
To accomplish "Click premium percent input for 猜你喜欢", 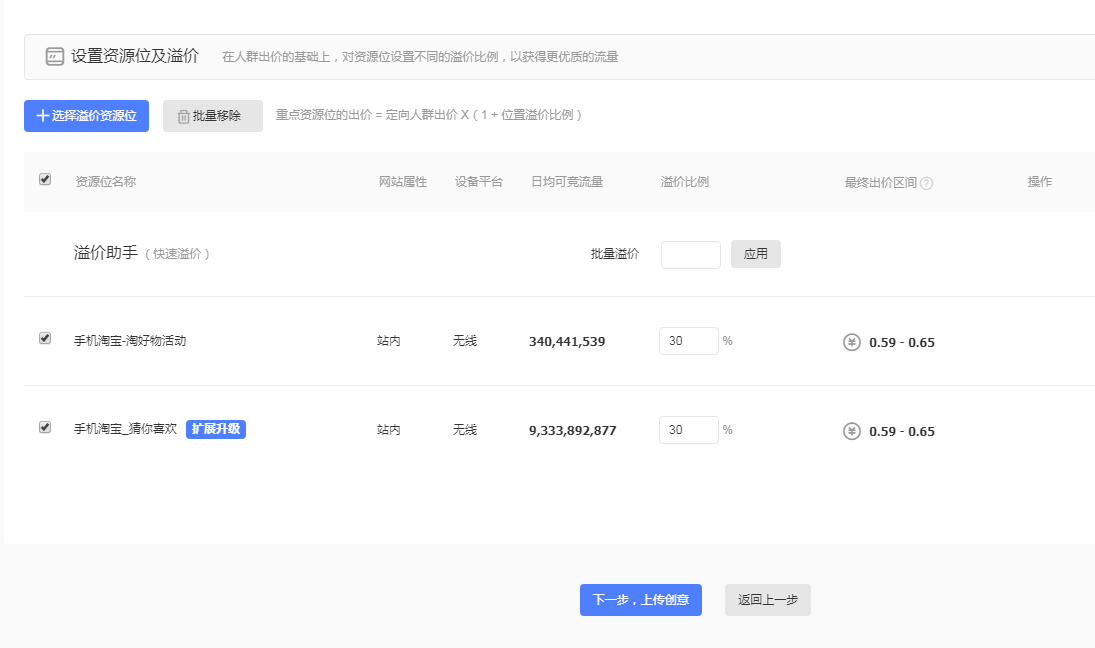I will click(x=688, y=430).
